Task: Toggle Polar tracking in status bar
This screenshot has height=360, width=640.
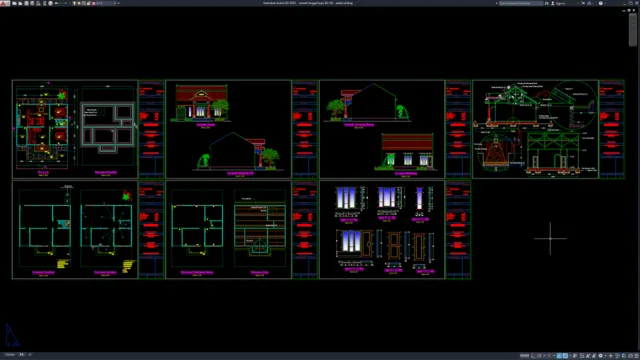Action: [539, 356]
